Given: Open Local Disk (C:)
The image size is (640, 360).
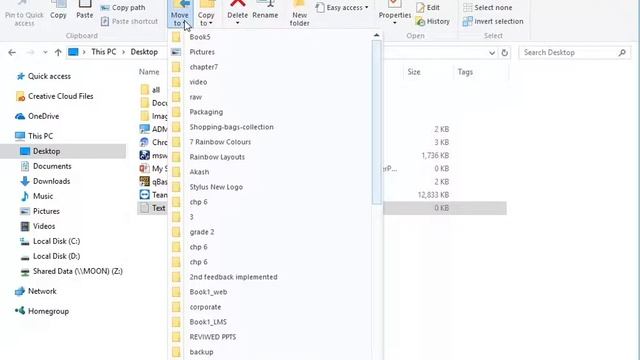Looking at the screenshot, I should 50,241.
